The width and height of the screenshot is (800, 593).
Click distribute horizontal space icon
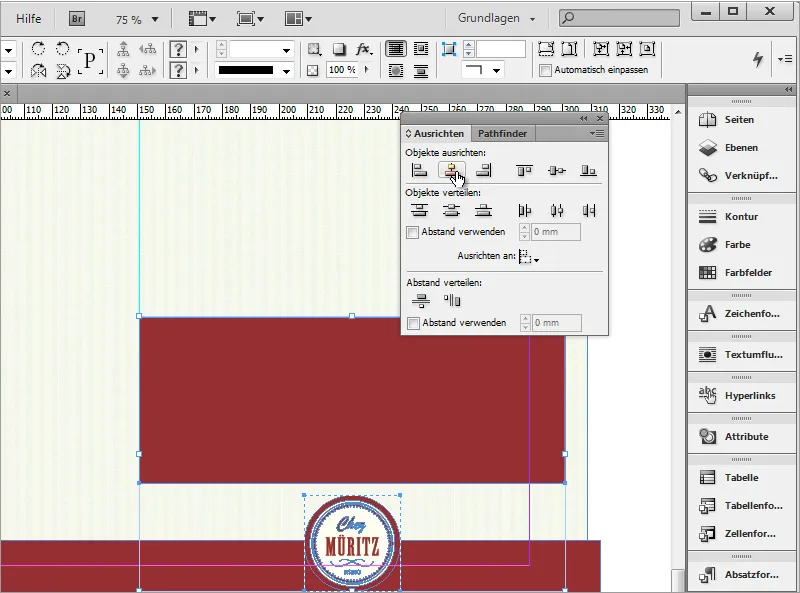click(x=452, y=301)
